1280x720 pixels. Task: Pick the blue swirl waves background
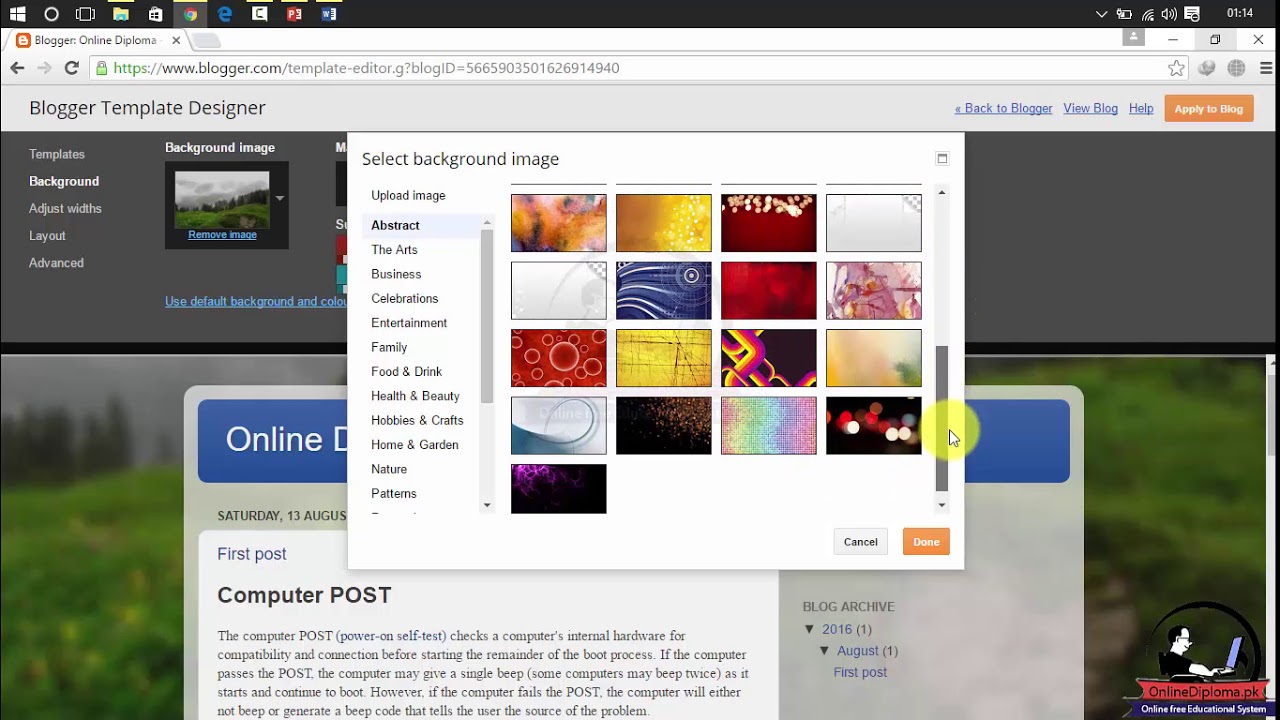664,290
